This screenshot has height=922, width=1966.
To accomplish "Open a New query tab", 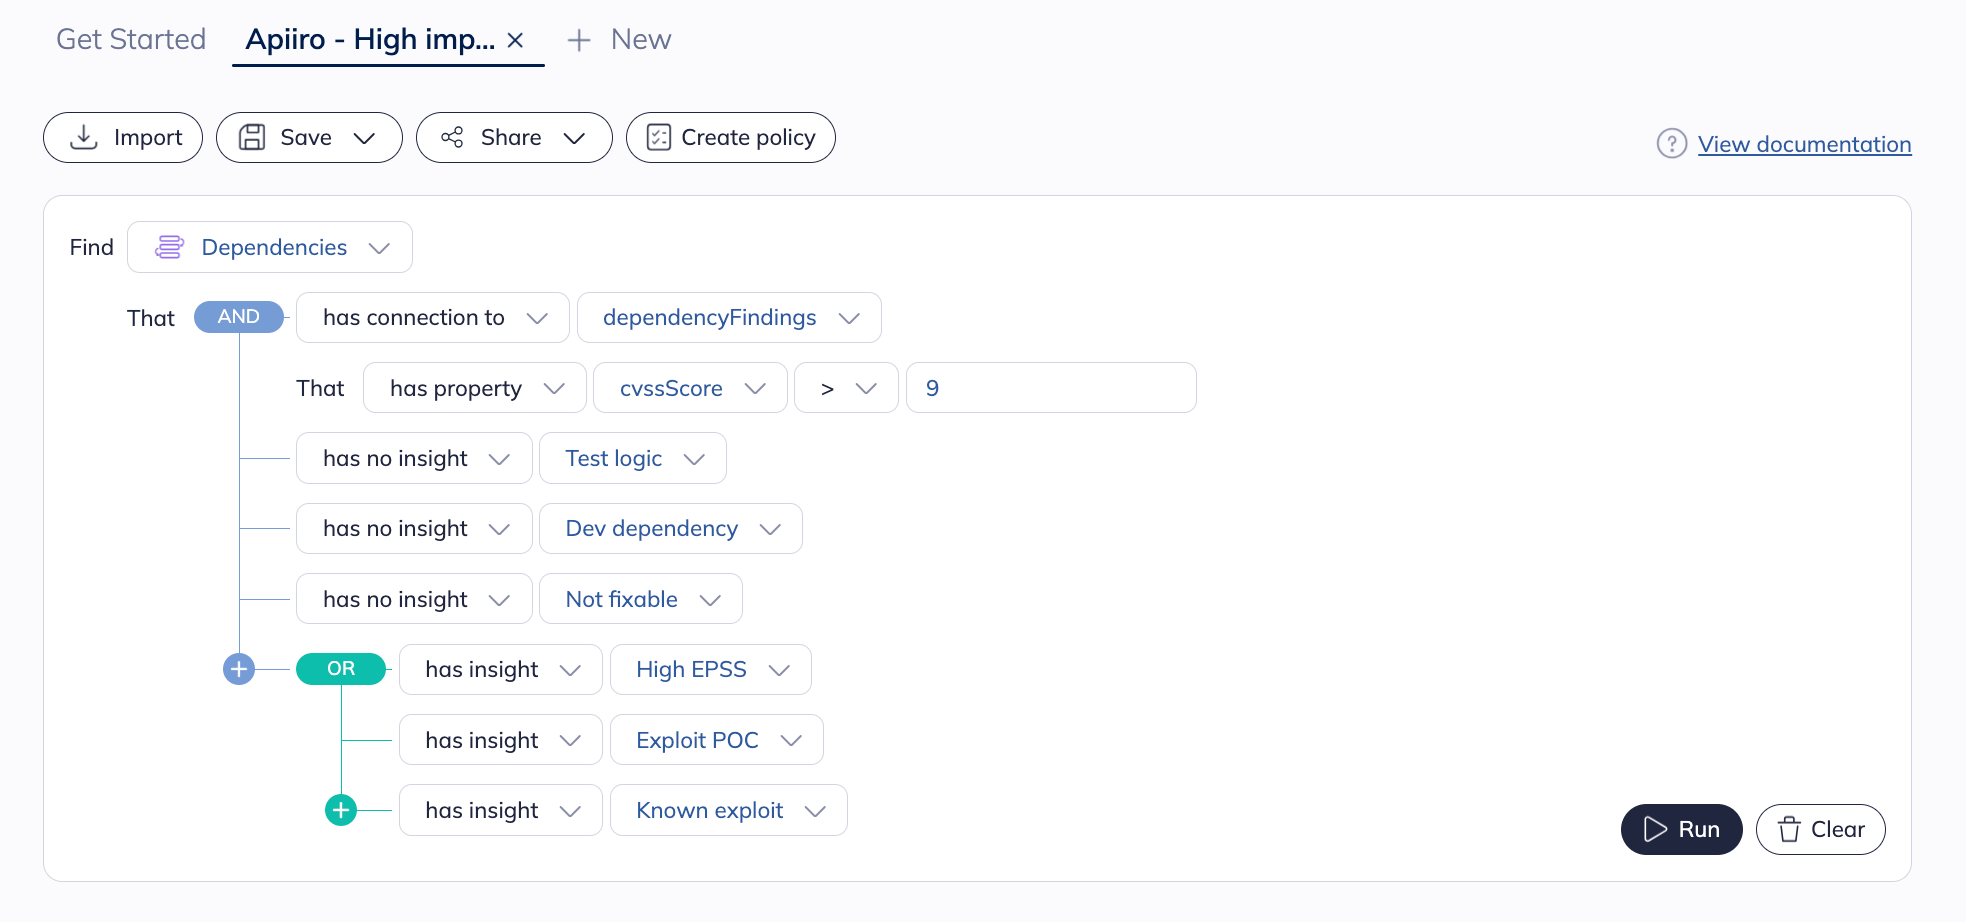I will tap(620, 40).
